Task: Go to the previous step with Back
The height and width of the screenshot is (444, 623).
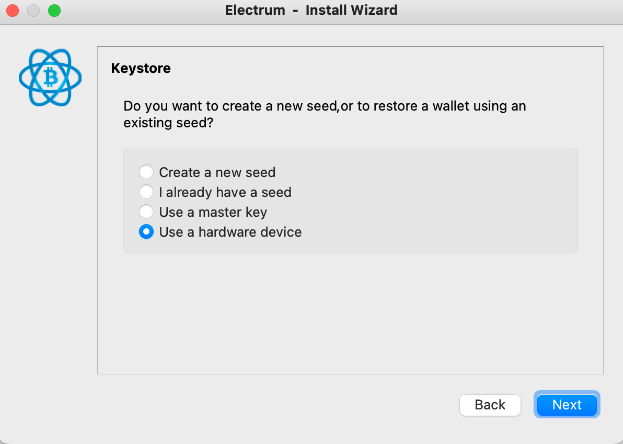Action: (x=490, y=405)
